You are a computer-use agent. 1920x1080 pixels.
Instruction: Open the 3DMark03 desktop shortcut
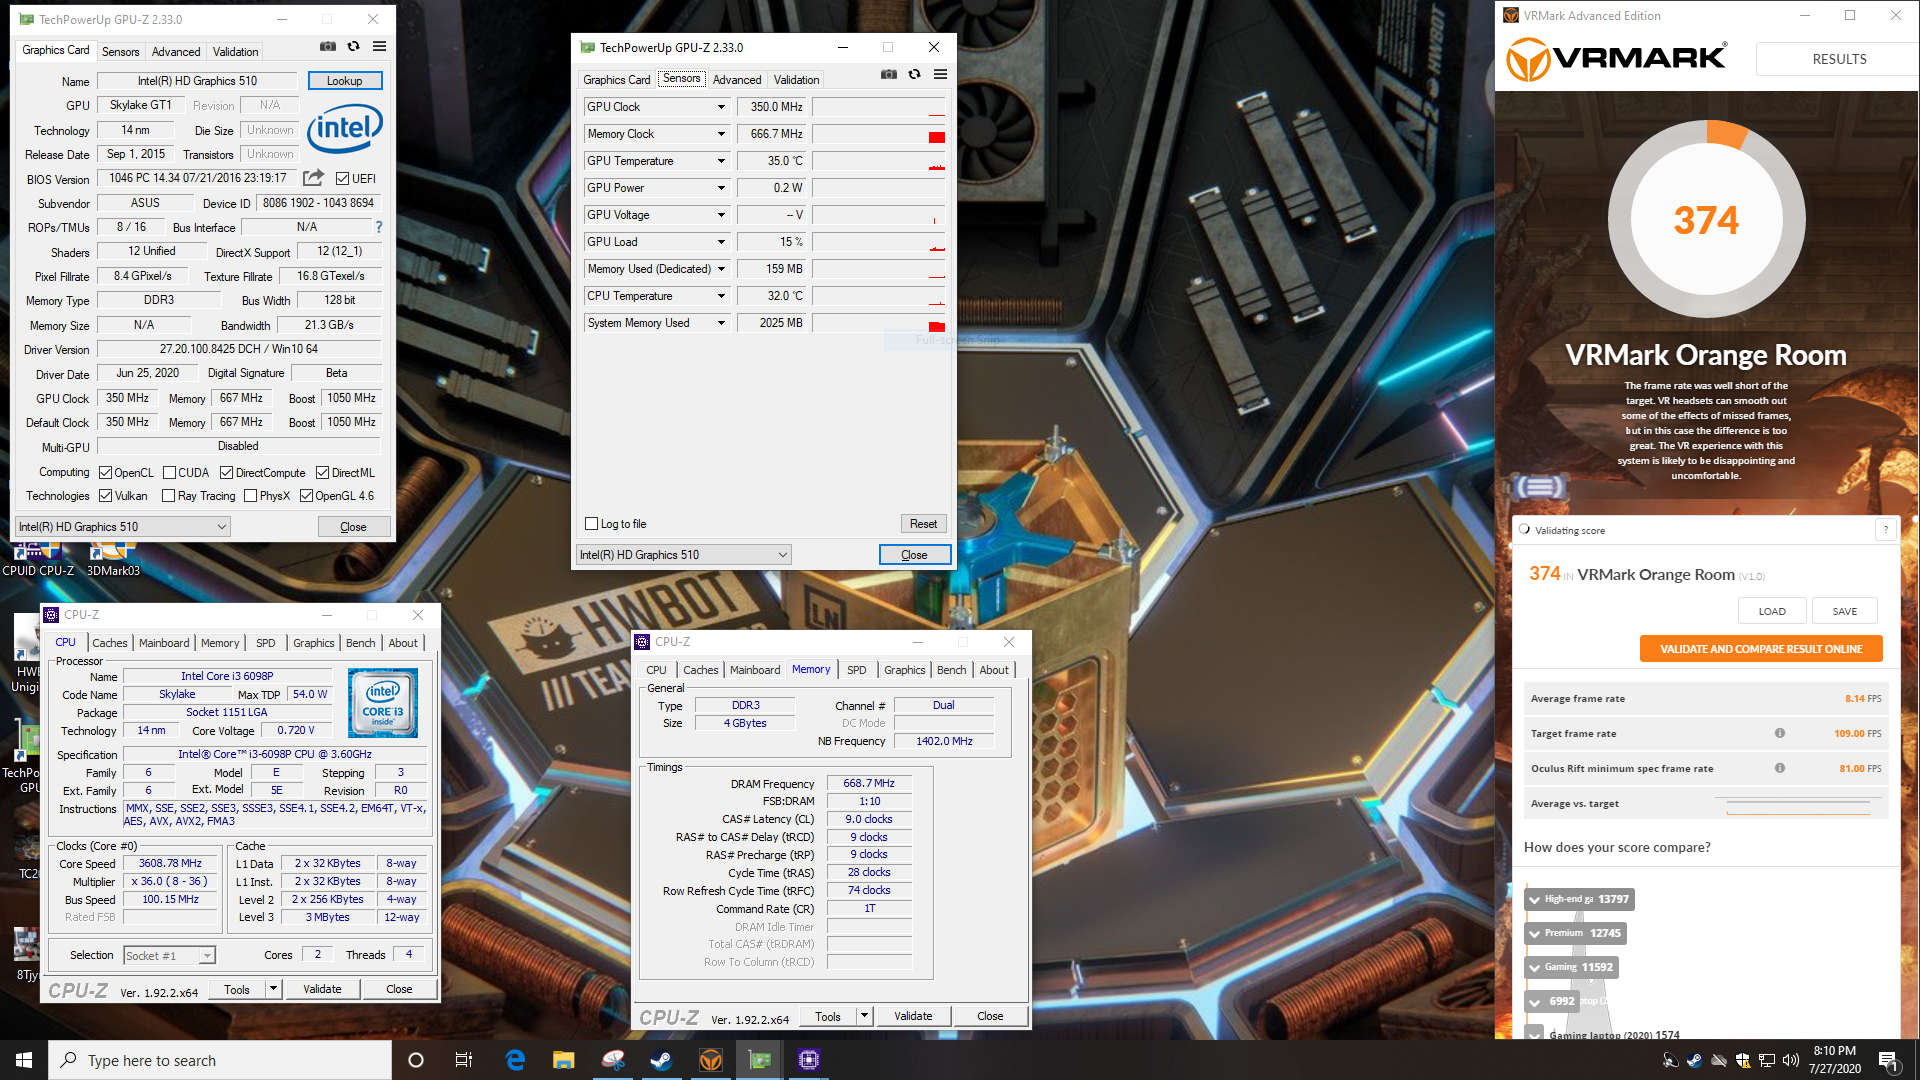[x=113, y=558]
